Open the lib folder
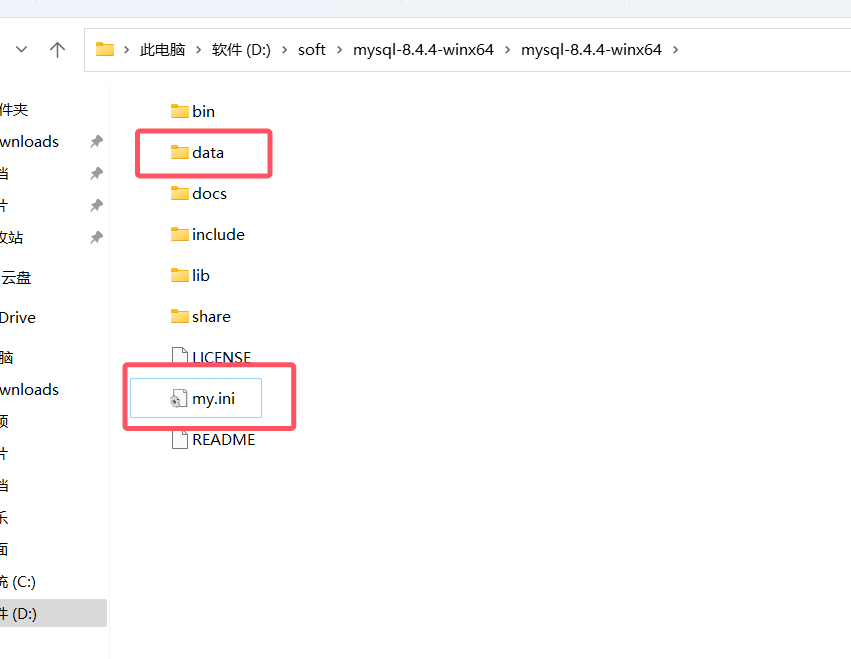This screenshot has width=851, height=659. (x=190, y=276)
